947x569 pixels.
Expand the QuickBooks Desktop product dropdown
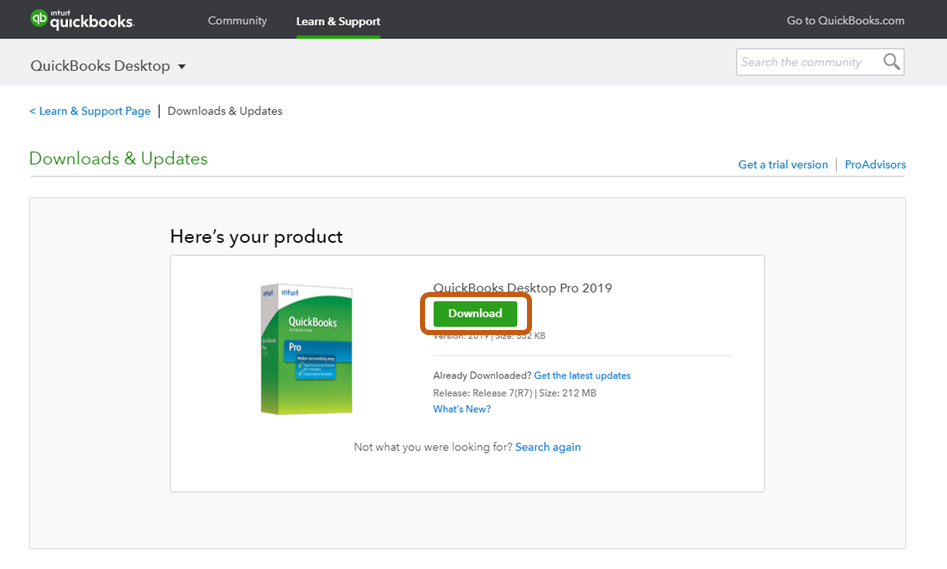[x=108, y=65]
